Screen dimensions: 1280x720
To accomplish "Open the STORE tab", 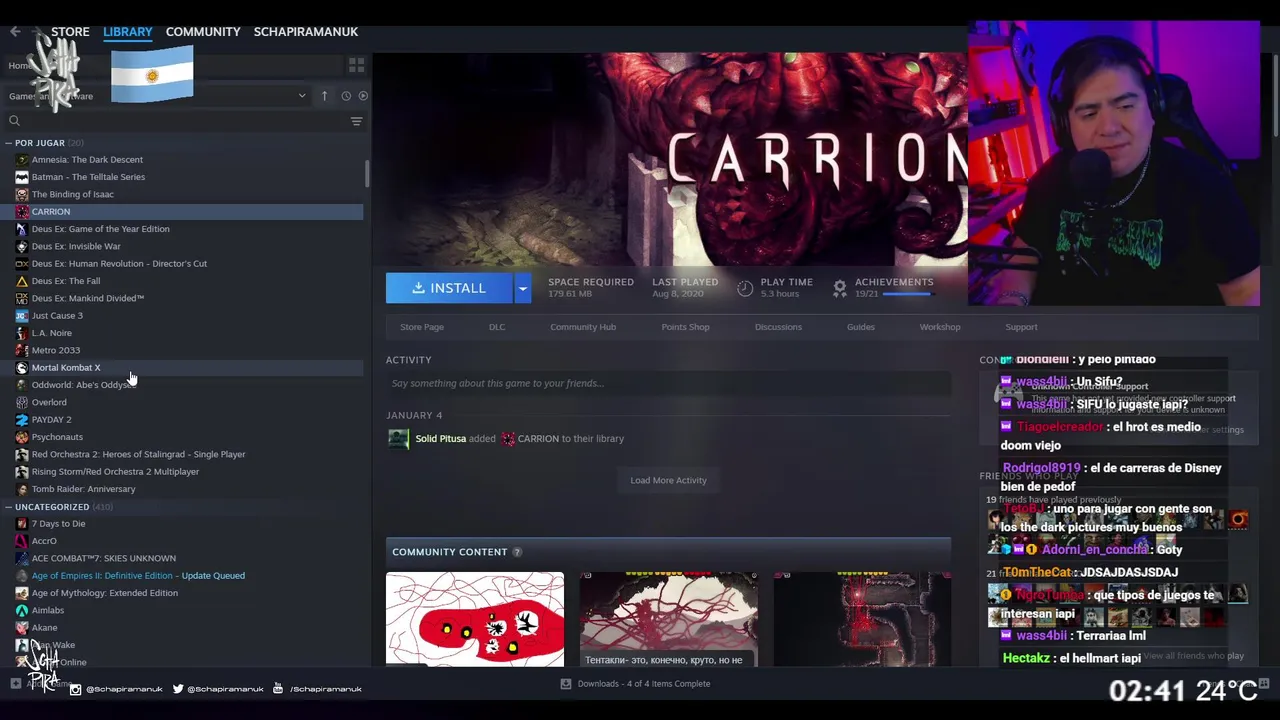I will pyautogui.click(x=70, y=32).
